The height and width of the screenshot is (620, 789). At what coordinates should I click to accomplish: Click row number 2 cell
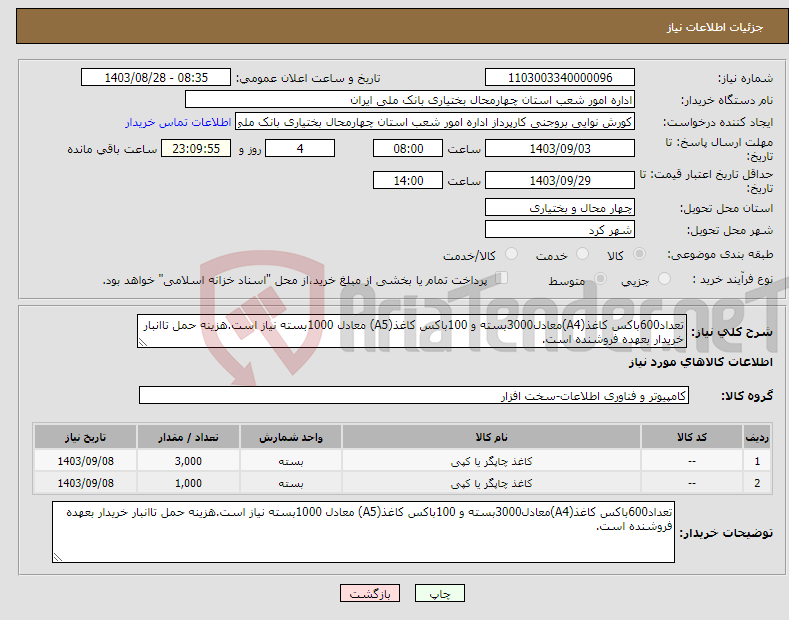click(757, 483)
